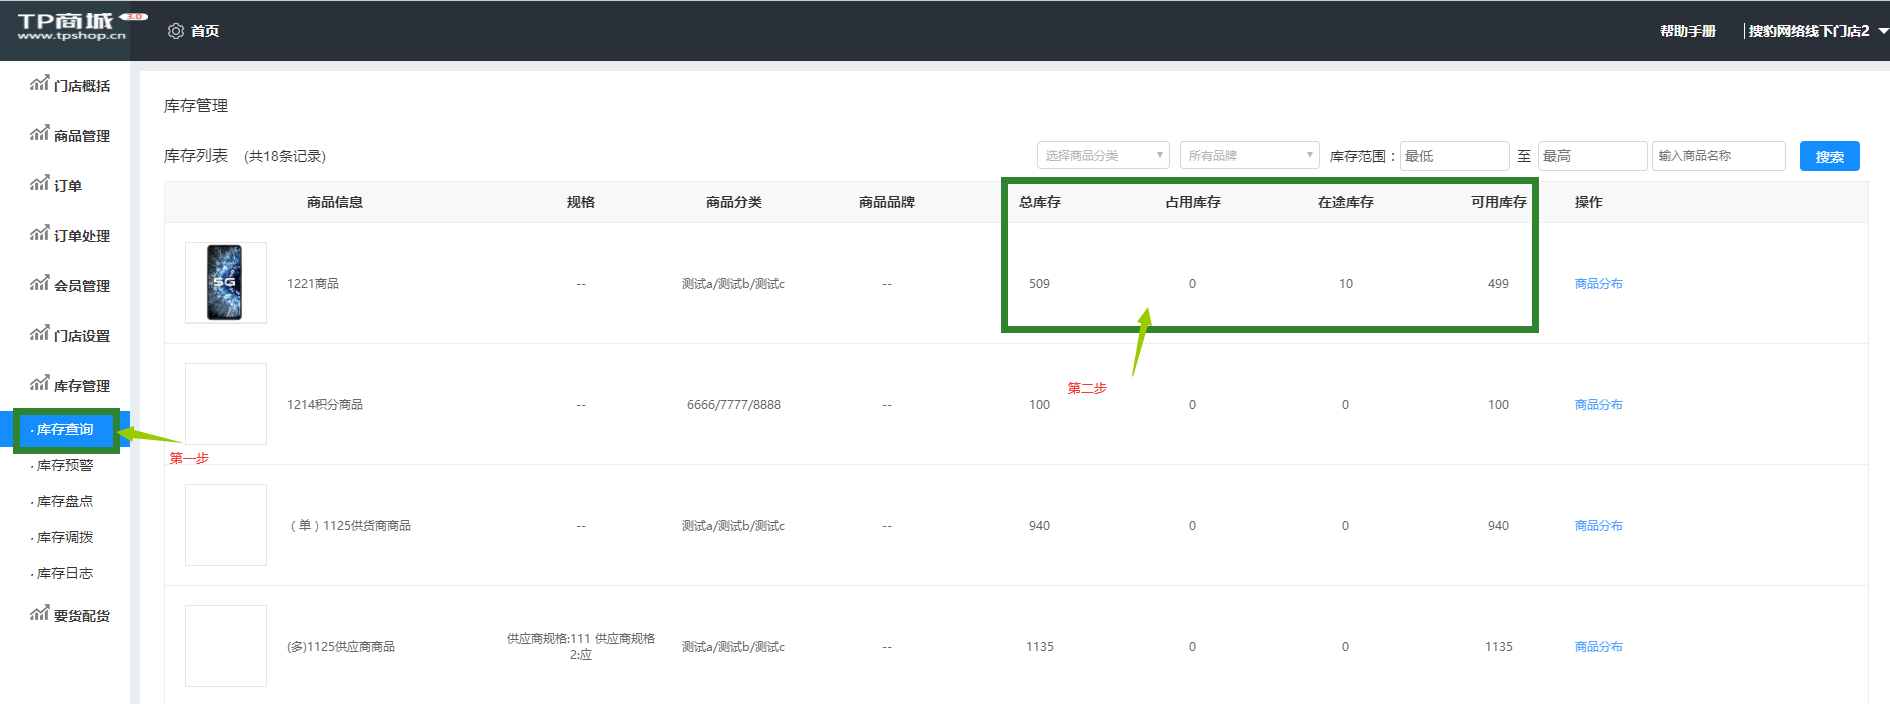Click the chart icon next to 门店设置

(40, 334)
